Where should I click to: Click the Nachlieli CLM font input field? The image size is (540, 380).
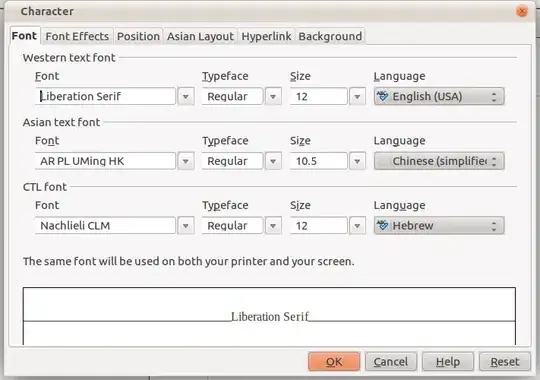pos(105,226)
